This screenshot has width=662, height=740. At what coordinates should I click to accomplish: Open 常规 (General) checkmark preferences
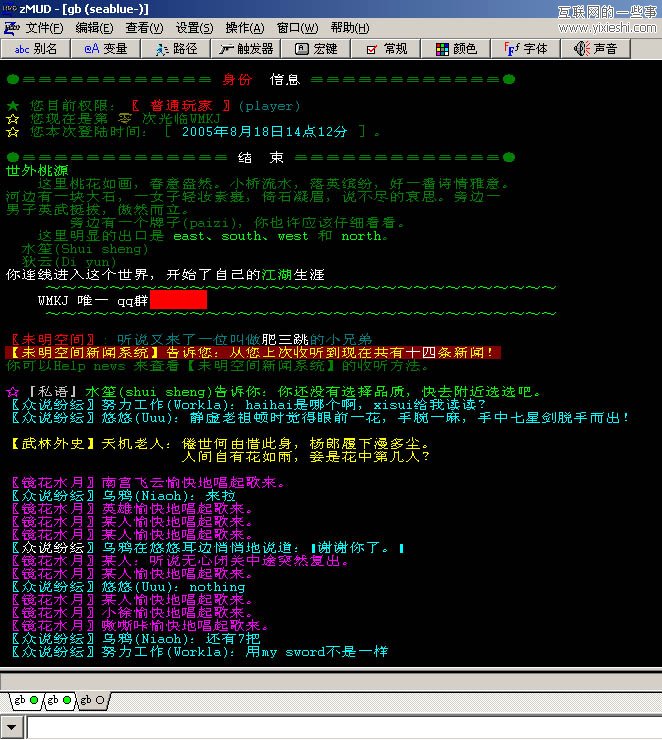pyautogui.click(x=386, y=48)
